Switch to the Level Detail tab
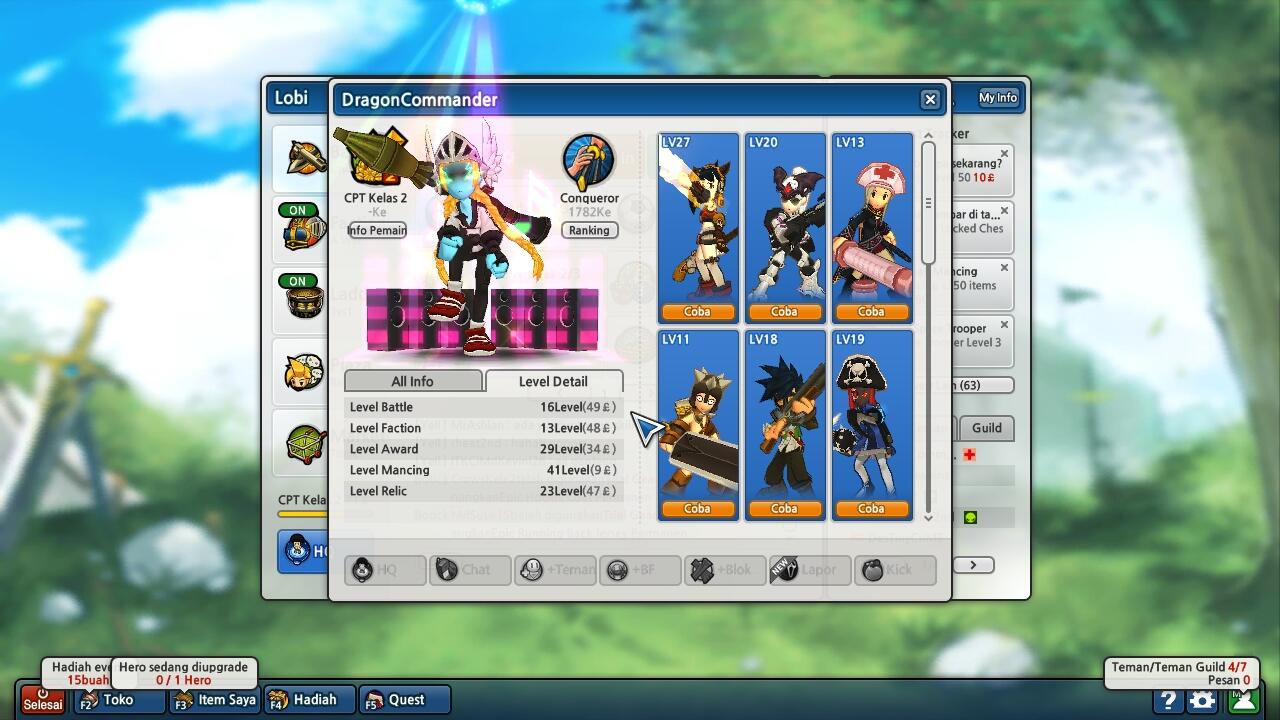This screenshot has height=720, width=1280. coord(553,381)
